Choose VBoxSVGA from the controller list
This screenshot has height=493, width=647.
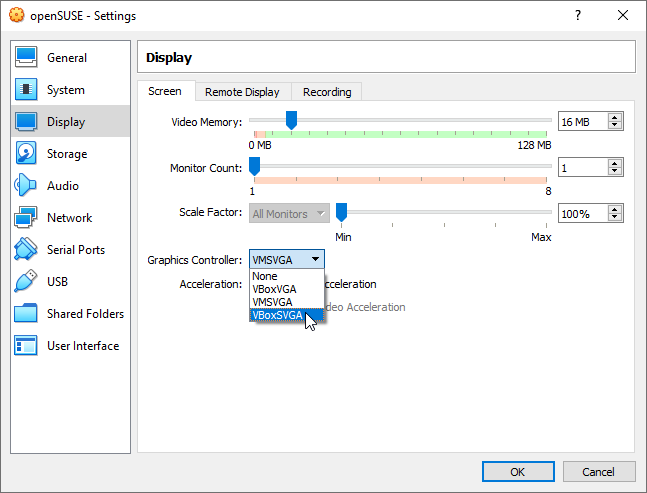[x=279, y=315]
